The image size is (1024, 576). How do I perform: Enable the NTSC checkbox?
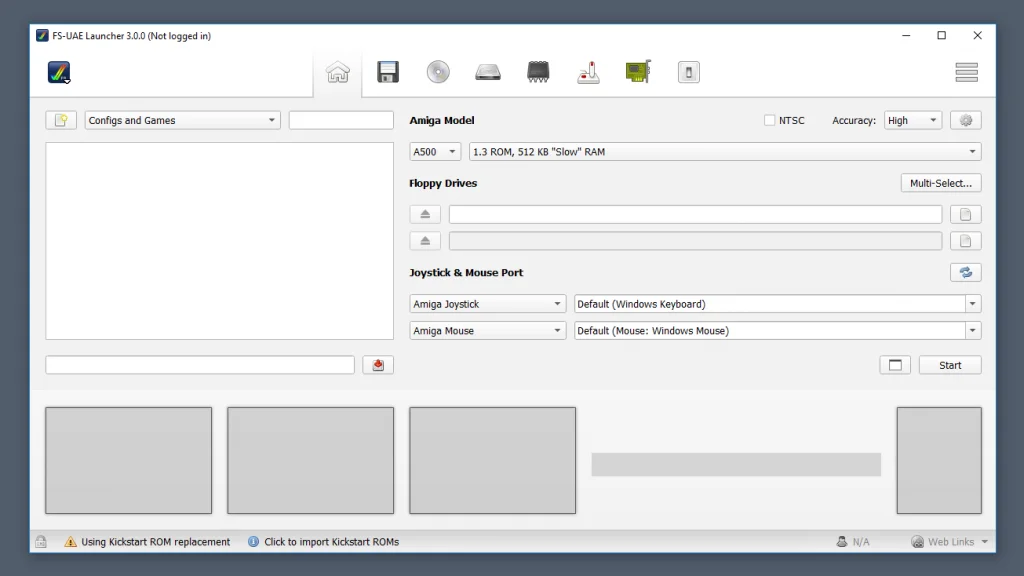[769, 120]
